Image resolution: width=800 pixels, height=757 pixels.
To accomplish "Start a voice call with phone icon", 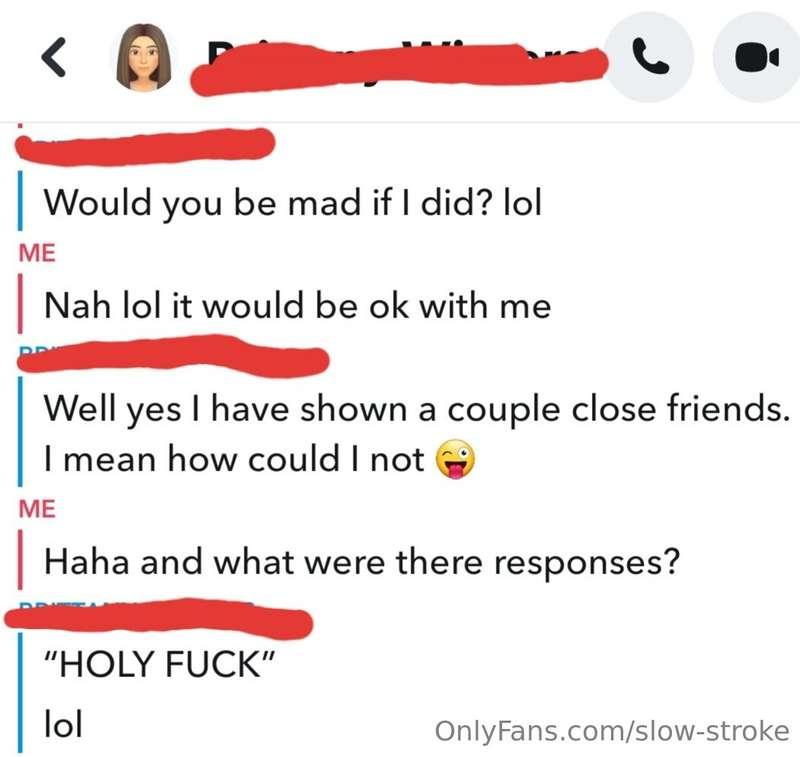I will [649, 57].
